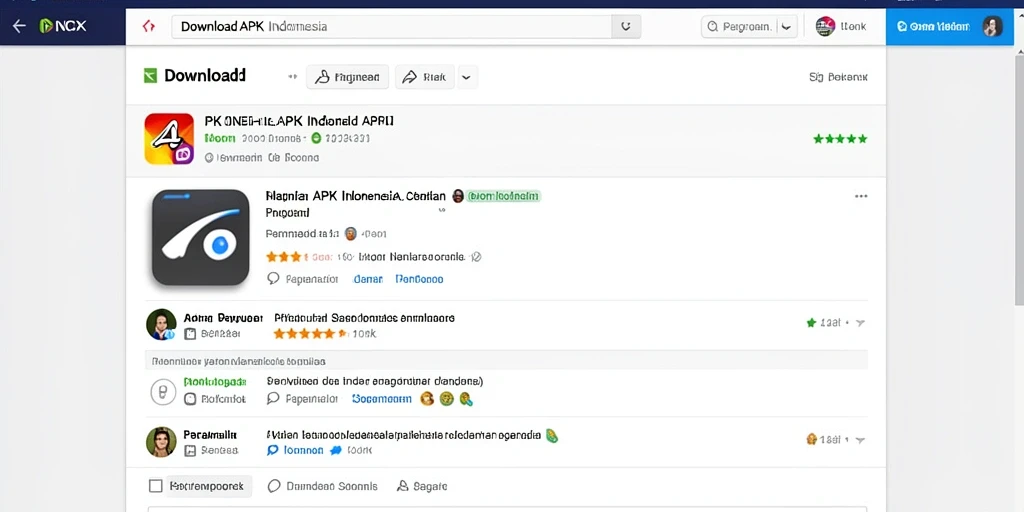
Task: Expand the dropdown arrow beside the share button
Action: tap(466, 77)
